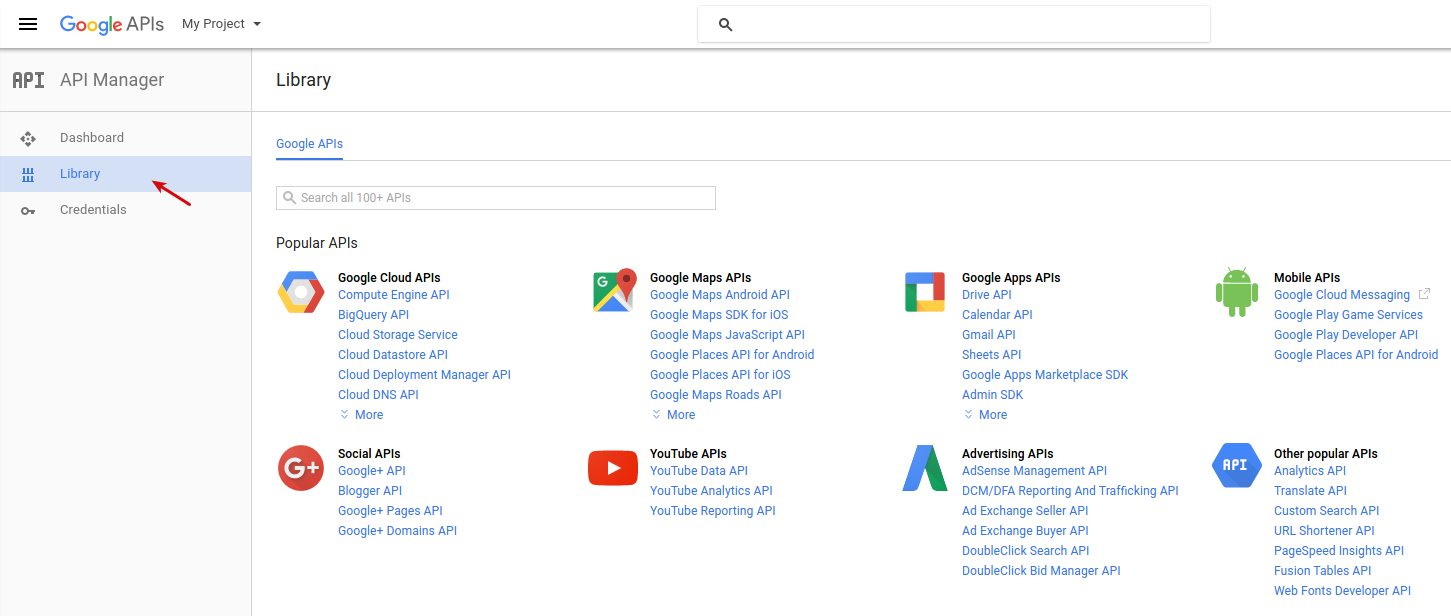This screenshot has height=616, width=1451.
Task: Open Web Fonts Developer API link
Action: coord(1342,591)
